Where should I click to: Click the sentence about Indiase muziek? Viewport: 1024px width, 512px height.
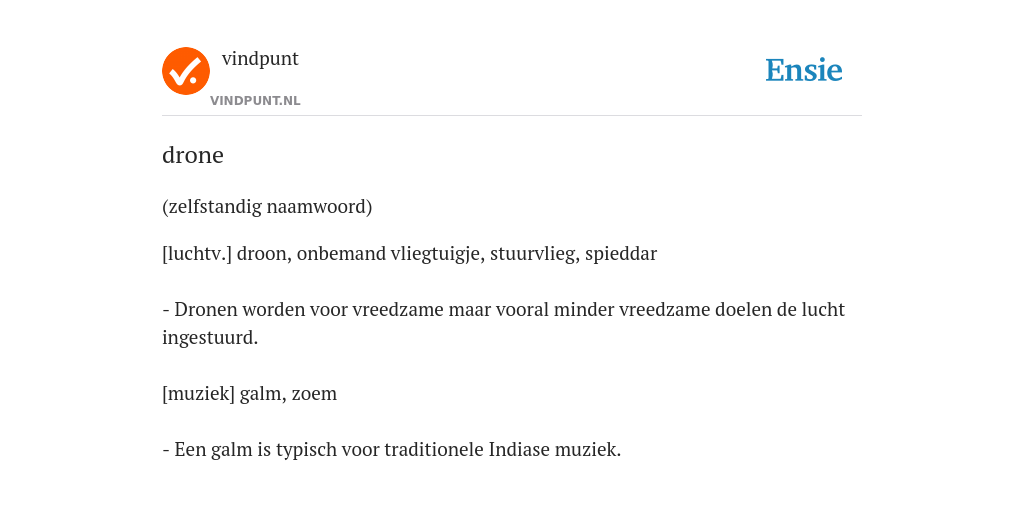[x=391, y=450]
